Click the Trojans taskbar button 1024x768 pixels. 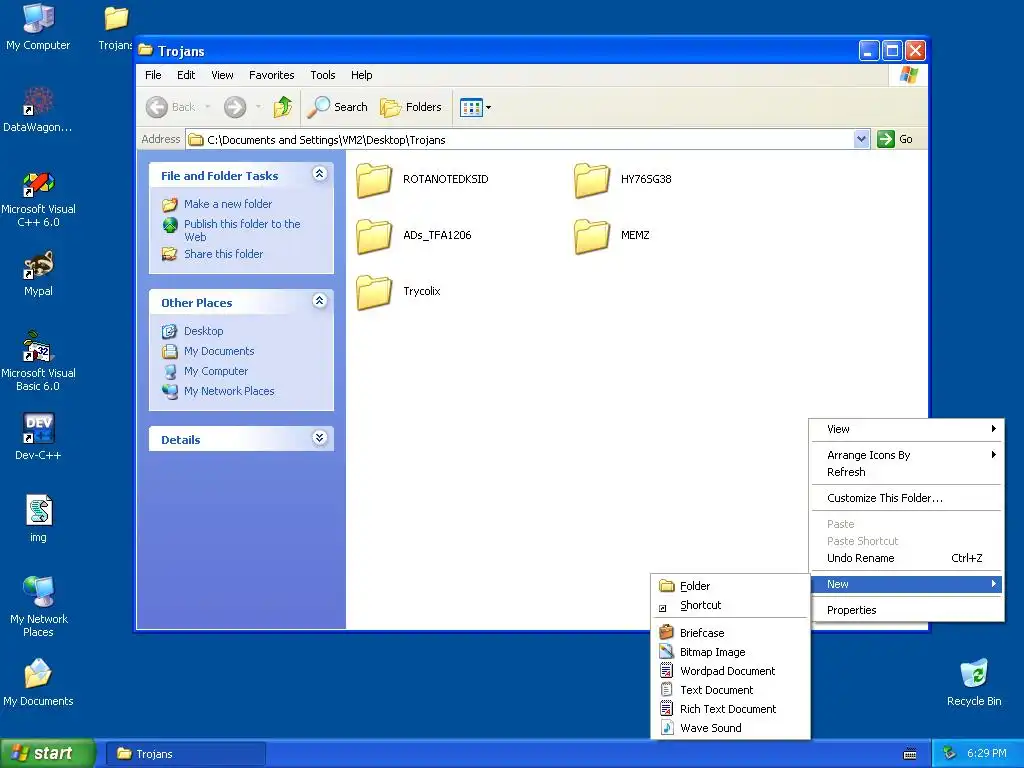pos(185,754)
